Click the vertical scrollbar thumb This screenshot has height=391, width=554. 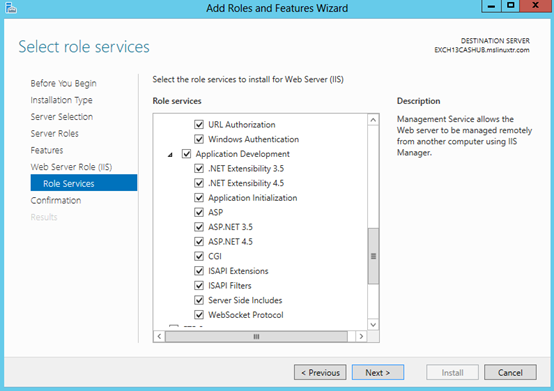[373, 256]
